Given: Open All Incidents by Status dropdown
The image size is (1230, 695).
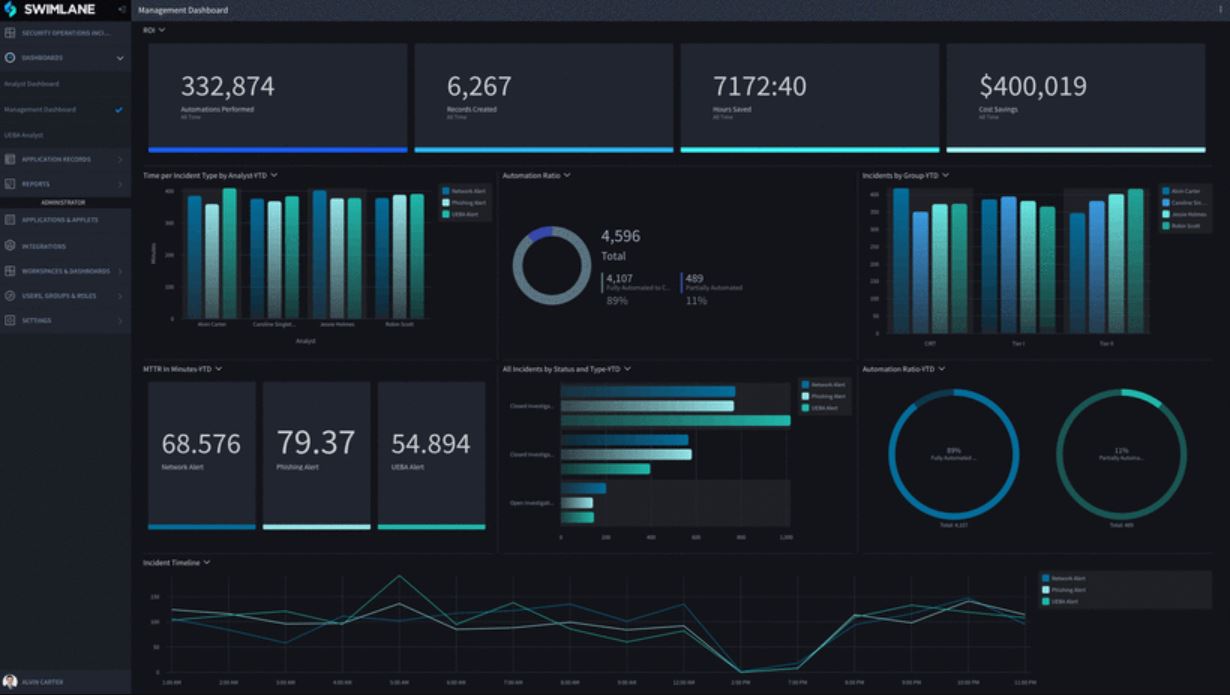Looking at the screenshot, I should 628,369.
